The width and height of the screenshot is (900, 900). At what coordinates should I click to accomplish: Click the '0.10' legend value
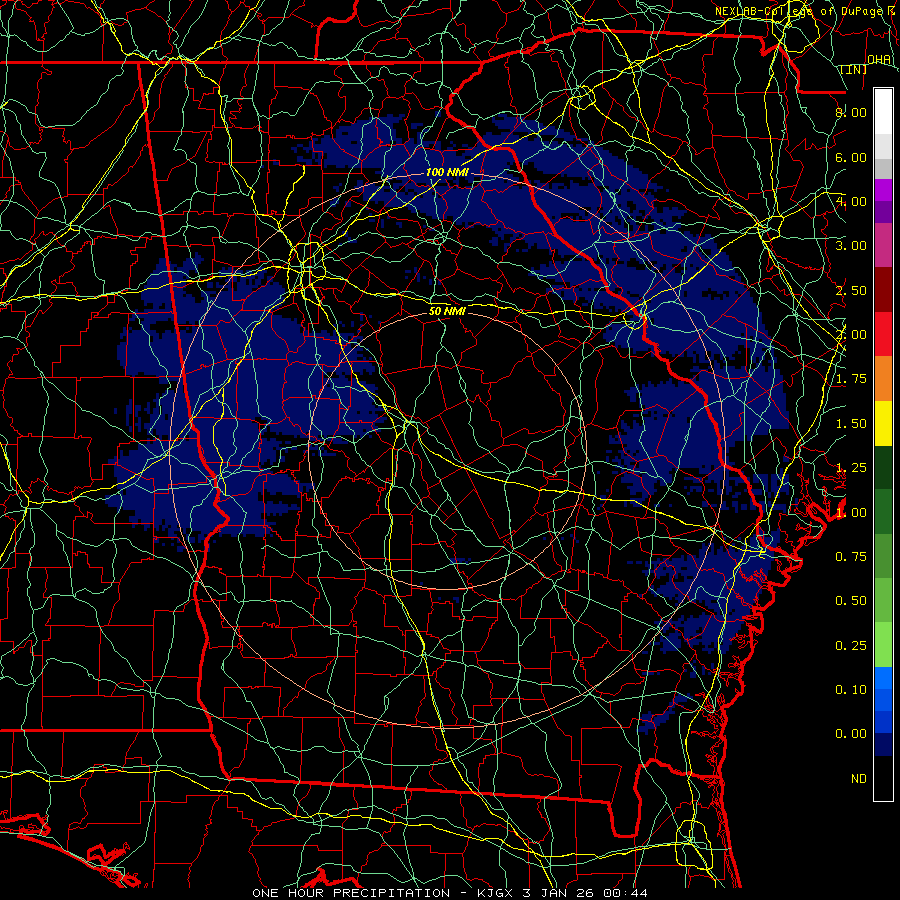851,690
